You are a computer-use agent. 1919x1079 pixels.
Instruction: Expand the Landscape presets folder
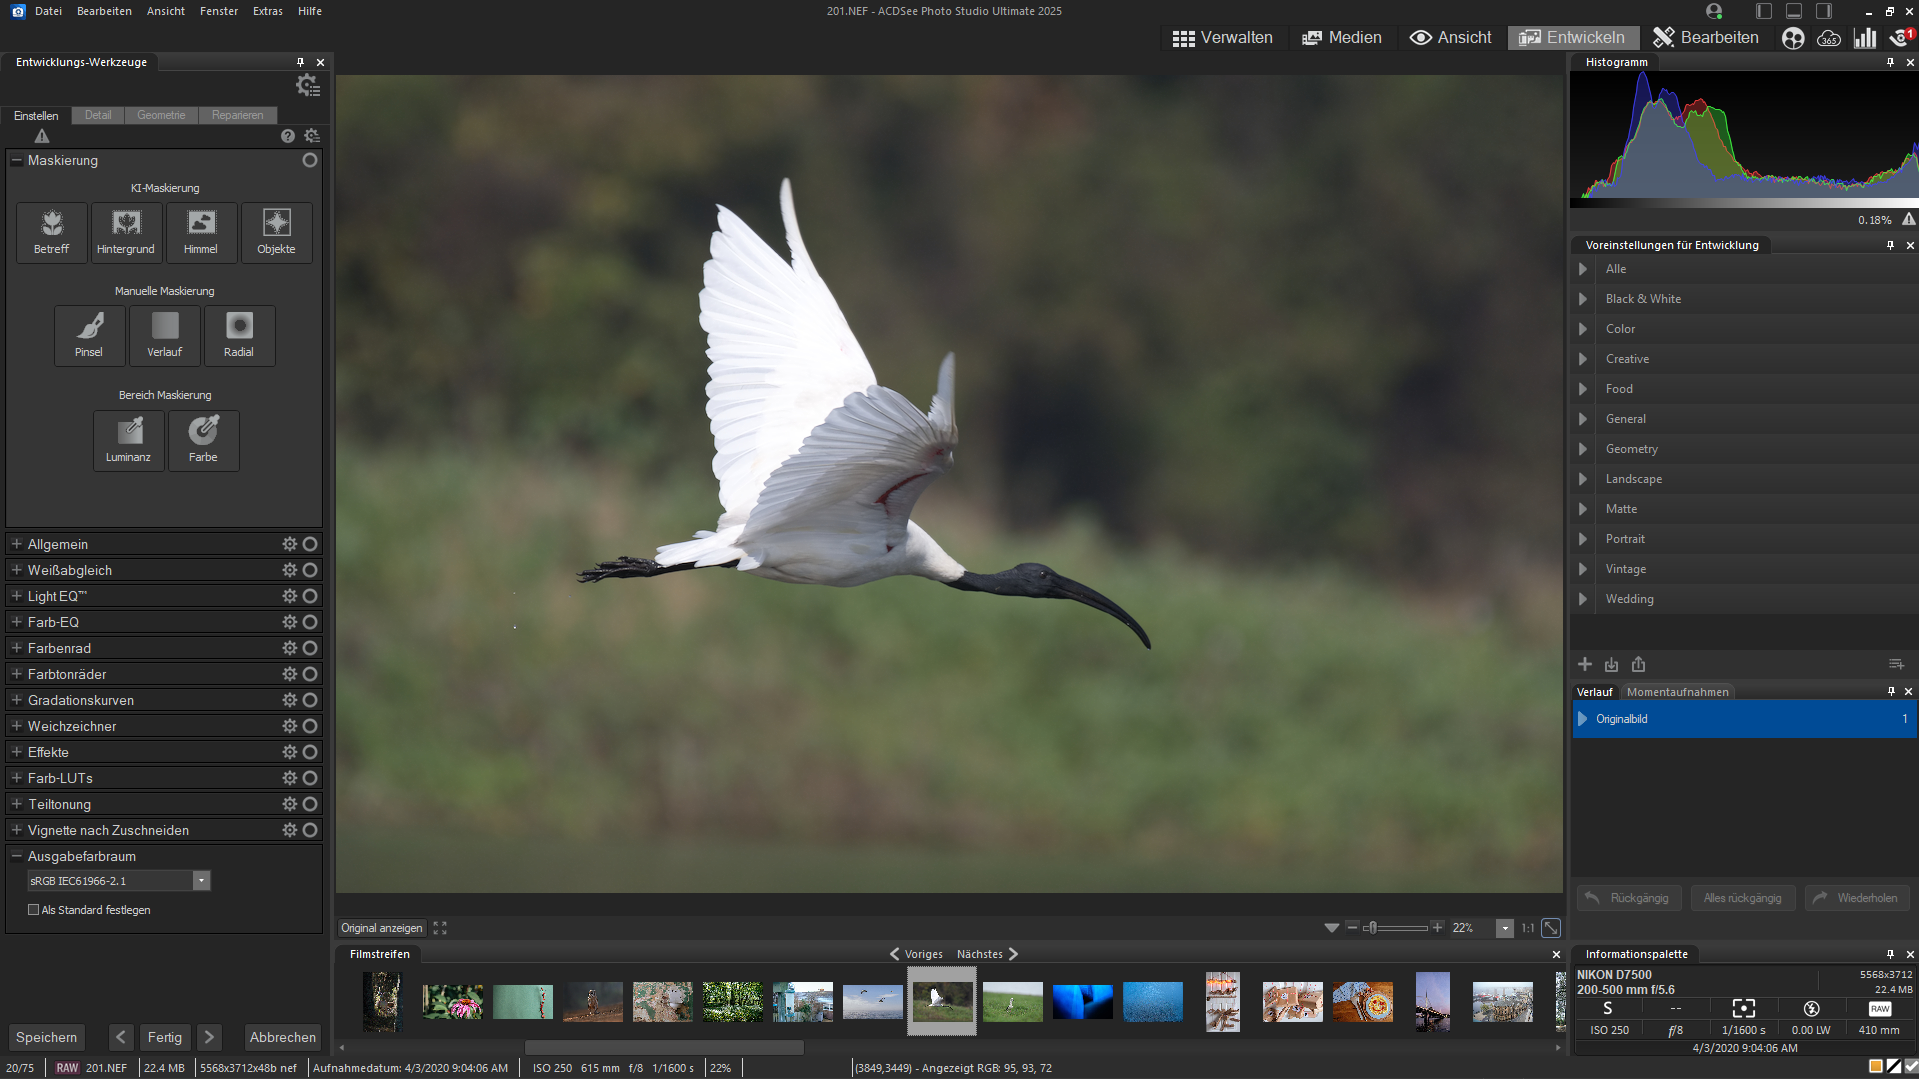tap(1582, 479)
